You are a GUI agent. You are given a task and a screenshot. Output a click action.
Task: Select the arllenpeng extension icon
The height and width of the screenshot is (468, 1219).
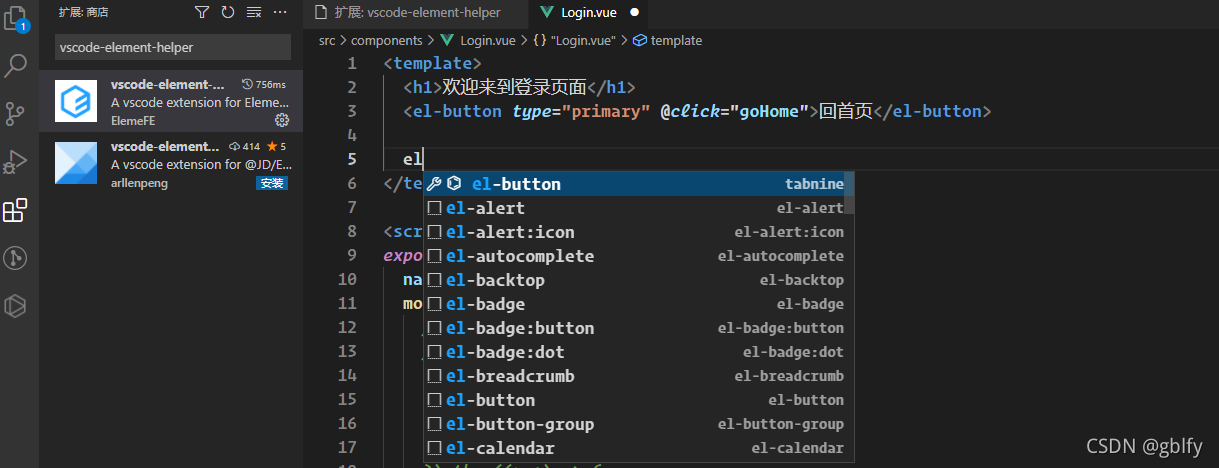pos(76,163)
